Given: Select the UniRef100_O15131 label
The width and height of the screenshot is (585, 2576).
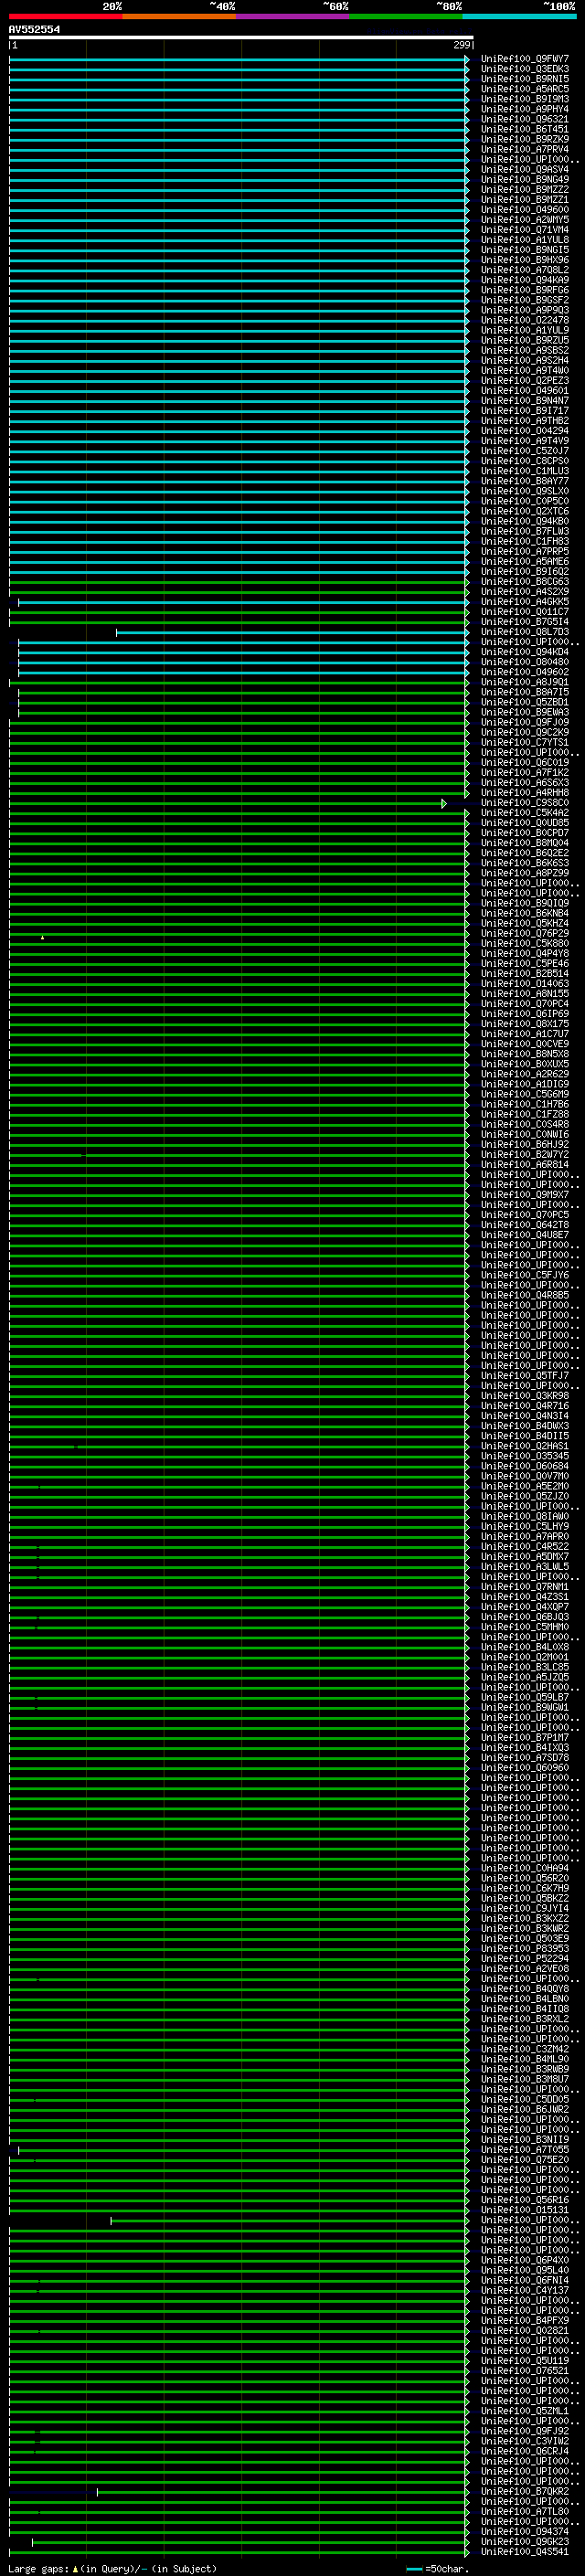Looking at the screenshot, I should tap(525, 2210).
